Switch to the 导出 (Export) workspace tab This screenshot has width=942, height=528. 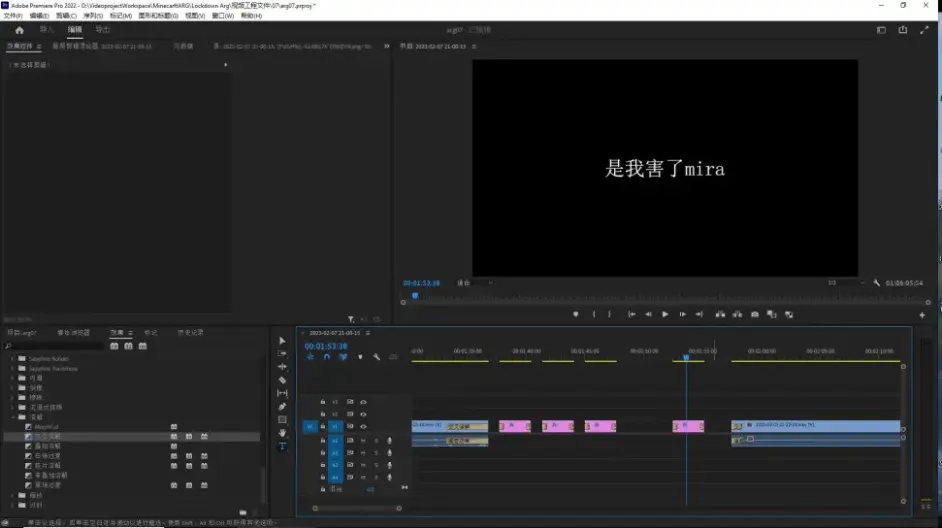(103, 30)
